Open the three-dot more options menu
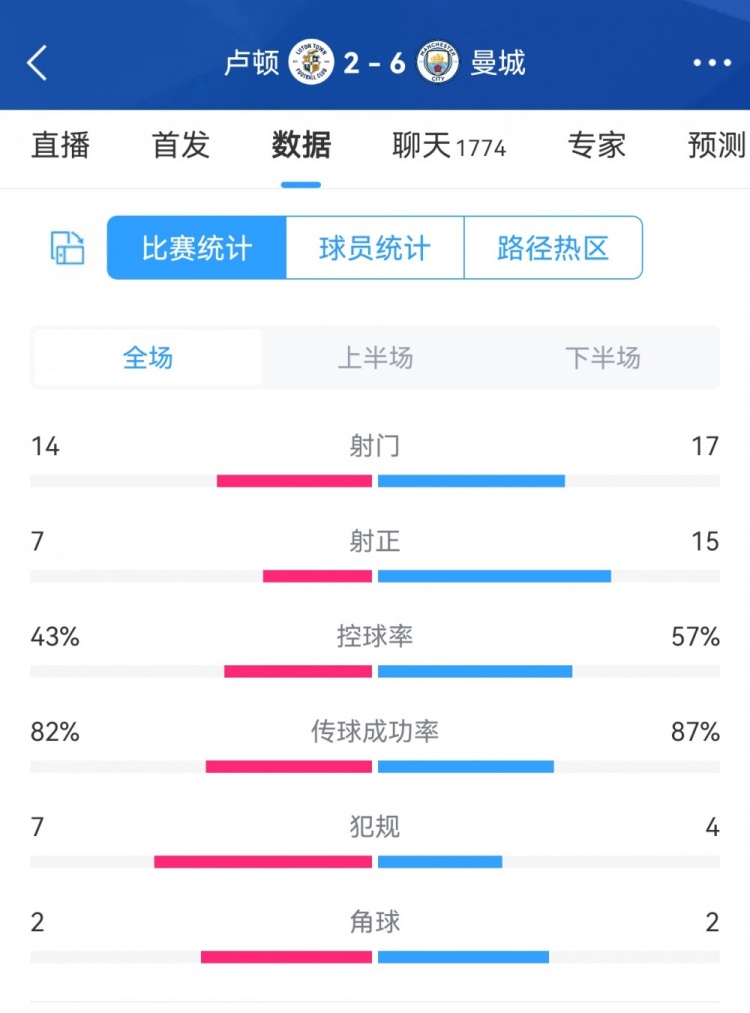 pyautogui.click(x=712, y=63)
